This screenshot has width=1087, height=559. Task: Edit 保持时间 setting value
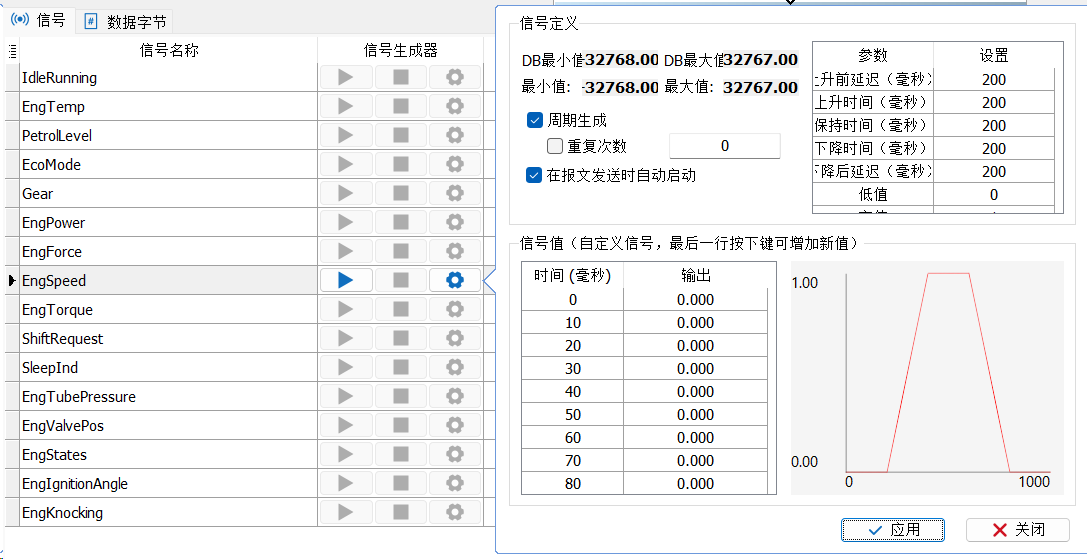click(993, 126)
